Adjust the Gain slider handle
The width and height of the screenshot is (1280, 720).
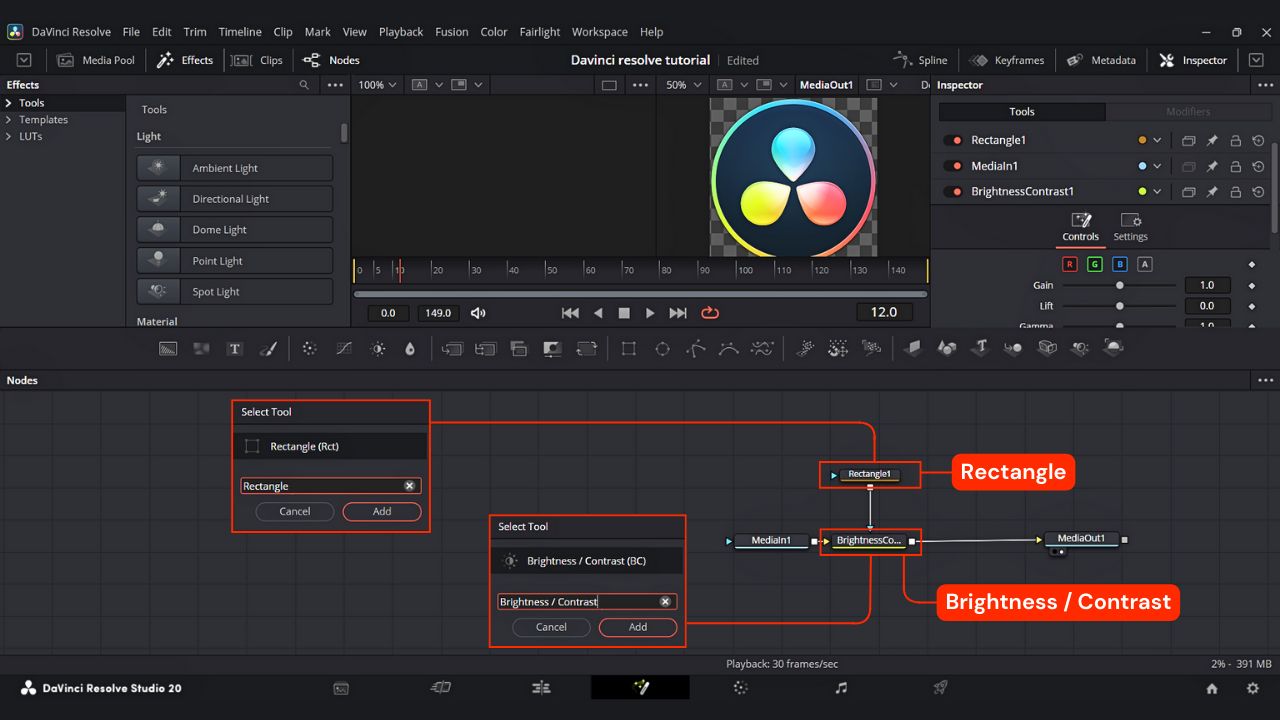(1120, 285)
